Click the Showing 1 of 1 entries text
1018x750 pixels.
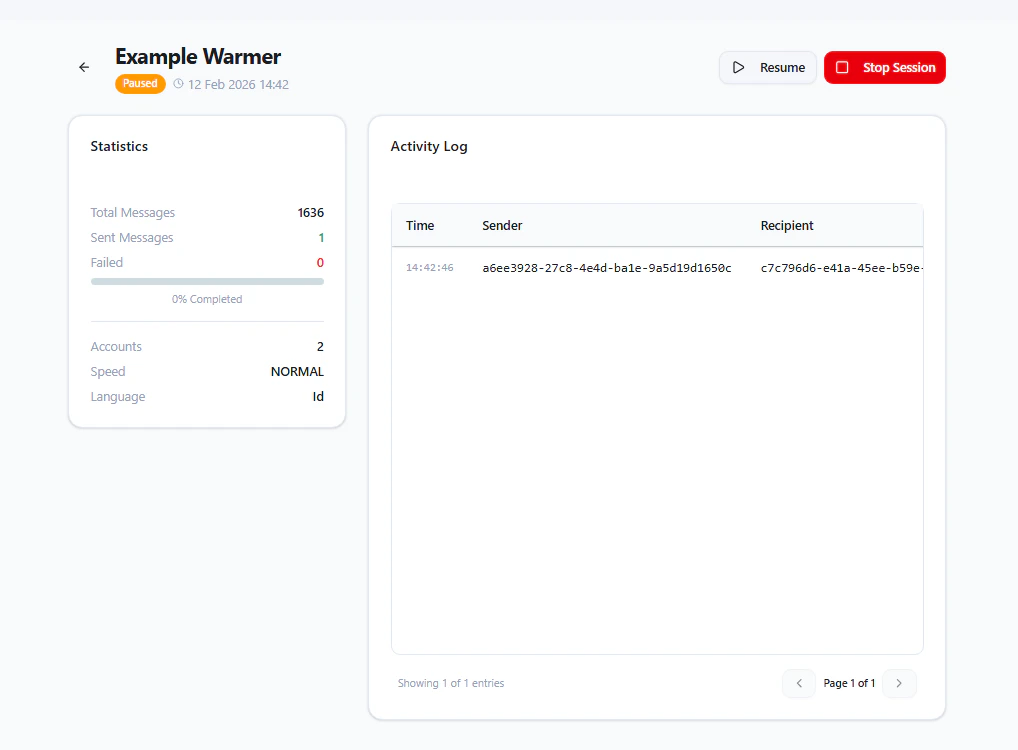(x=451, y=683)
